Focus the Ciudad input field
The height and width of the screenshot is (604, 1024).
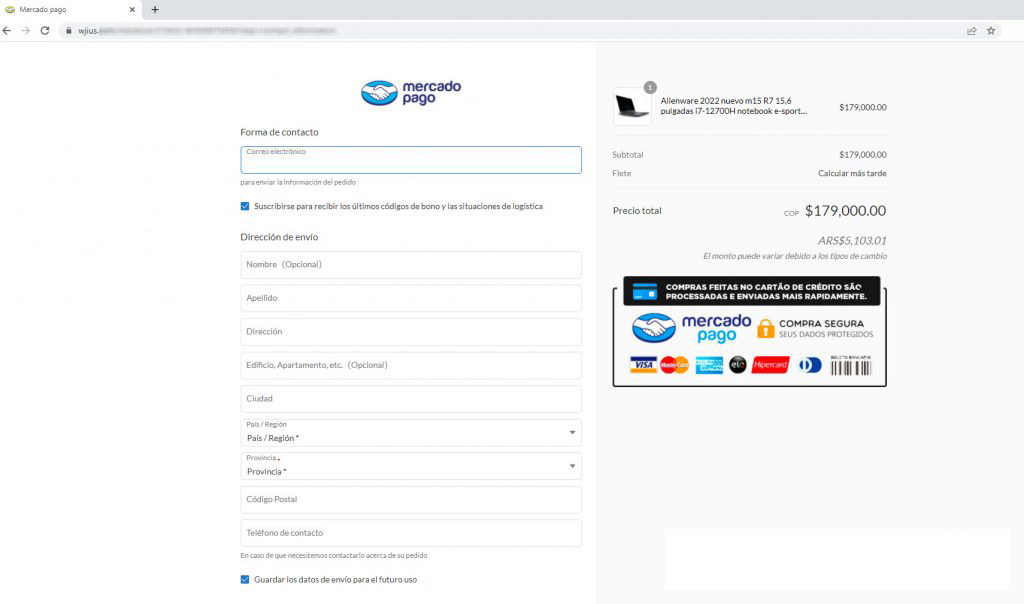411,399
